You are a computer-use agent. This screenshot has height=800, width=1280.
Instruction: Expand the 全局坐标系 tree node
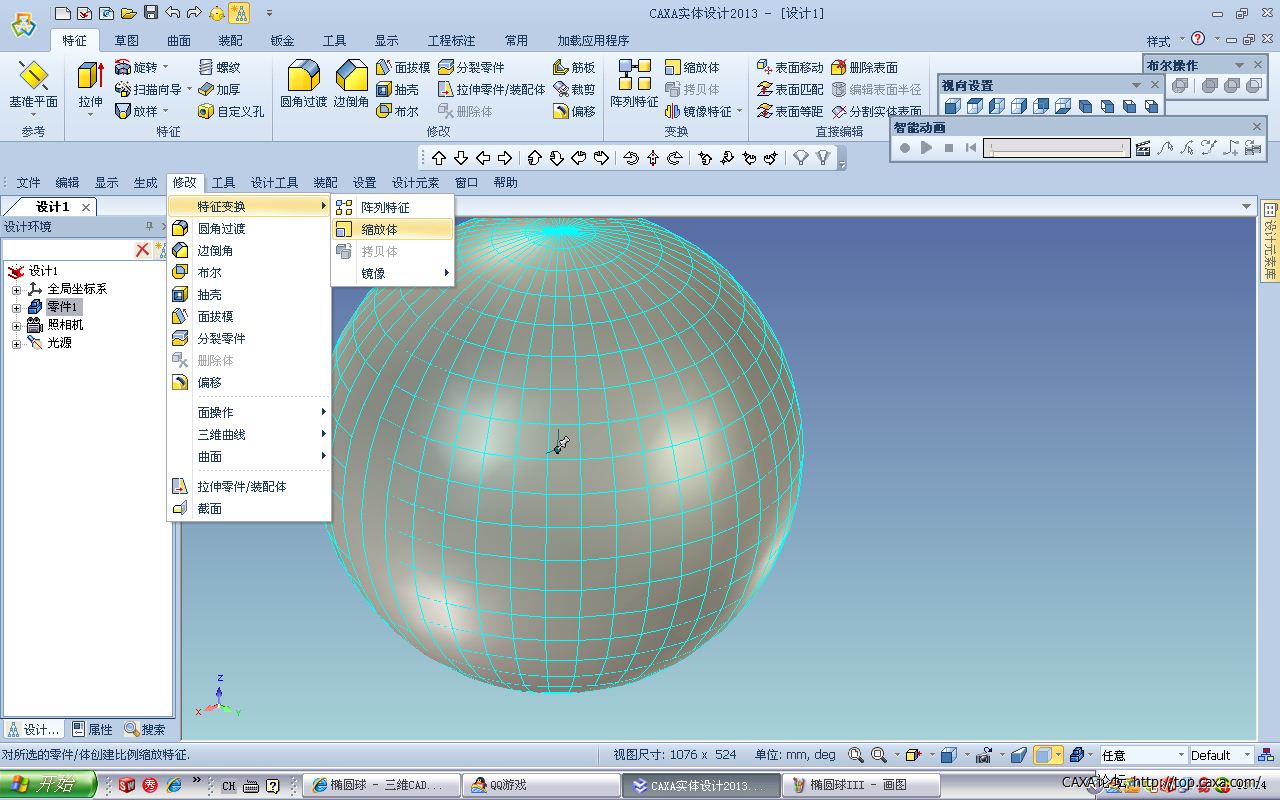click(x=16, y=289)
